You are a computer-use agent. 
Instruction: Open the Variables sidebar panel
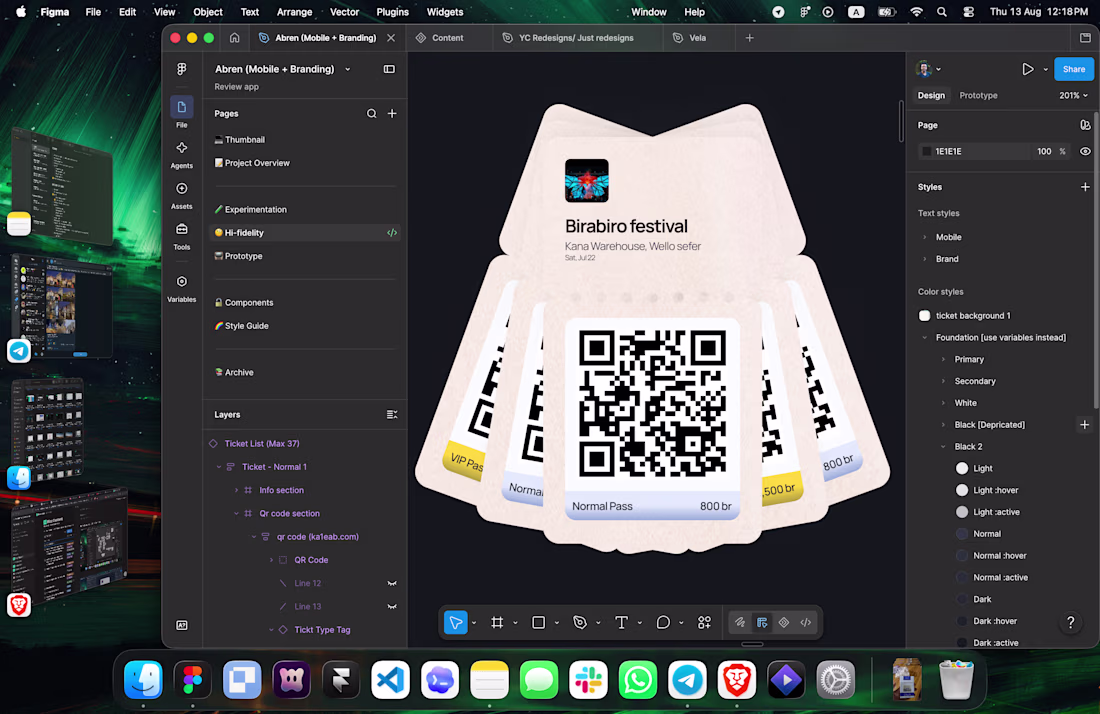[182, 281]
